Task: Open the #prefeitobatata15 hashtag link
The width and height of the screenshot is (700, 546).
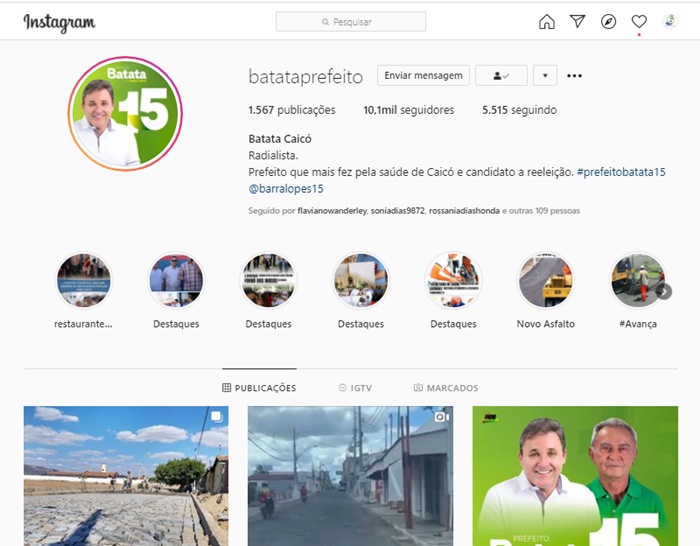Action: pyautogui.click(x=621, y=172)
